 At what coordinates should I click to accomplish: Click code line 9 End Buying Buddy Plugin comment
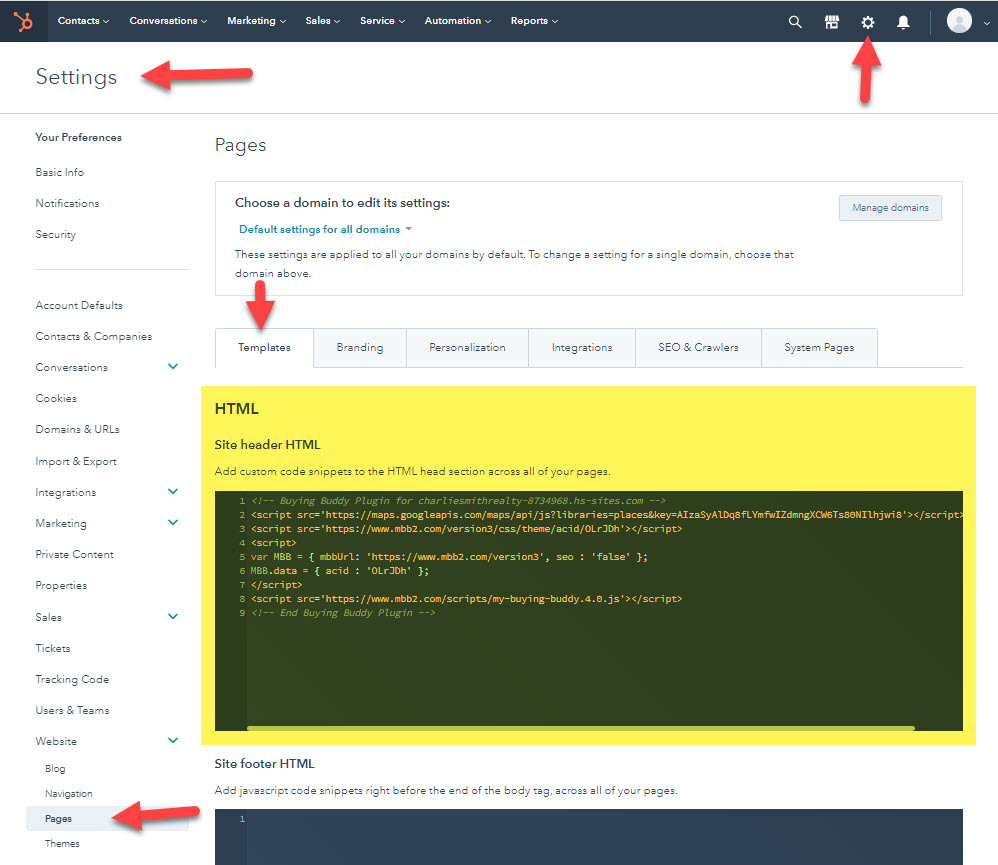click(343, 613)
